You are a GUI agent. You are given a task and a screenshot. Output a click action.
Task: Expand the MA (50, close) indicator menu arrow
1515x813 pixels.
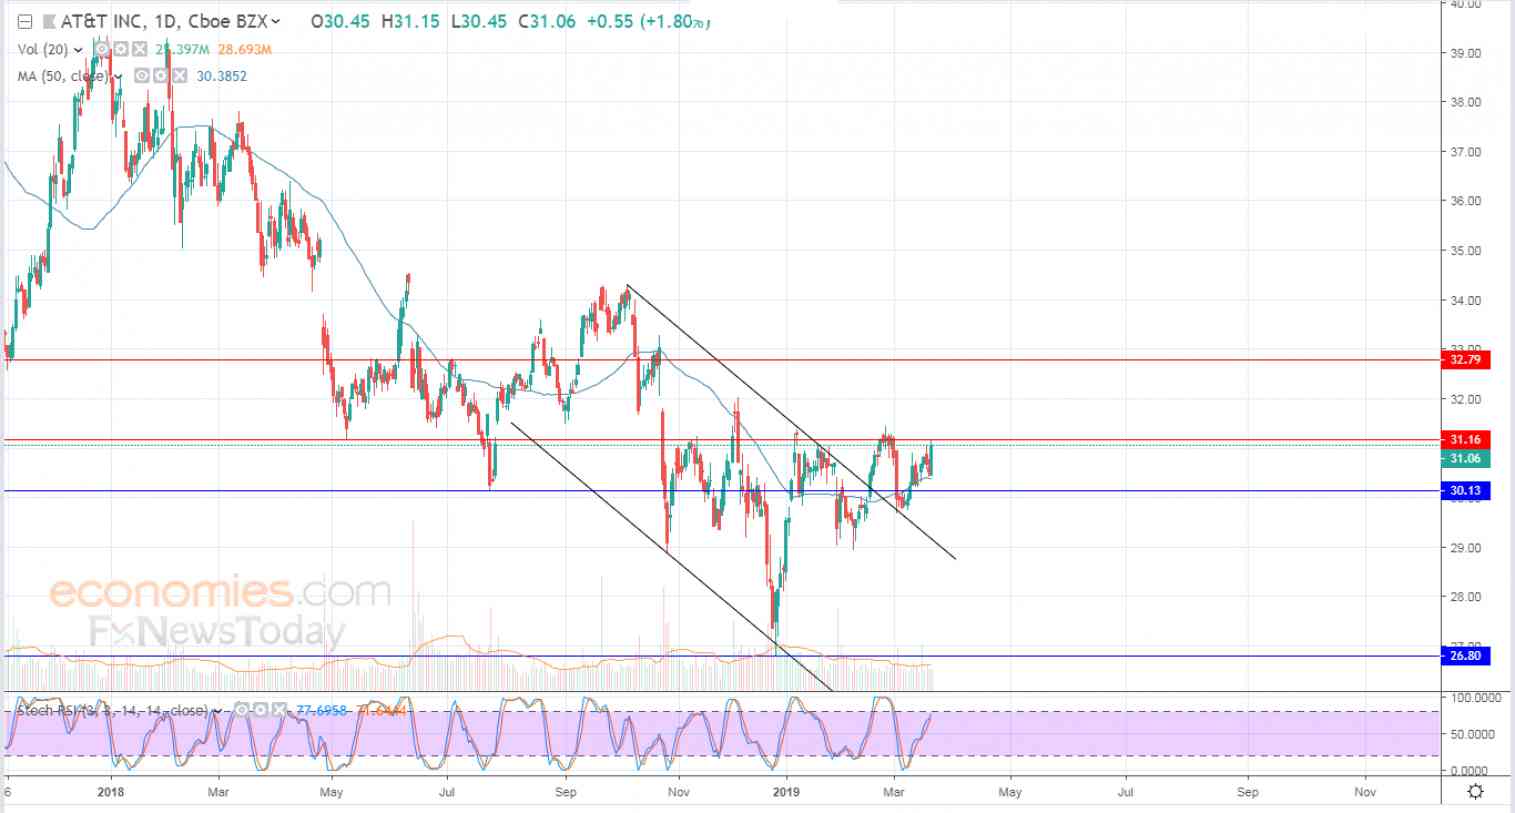pyautogui.click(x=118, y=76)
